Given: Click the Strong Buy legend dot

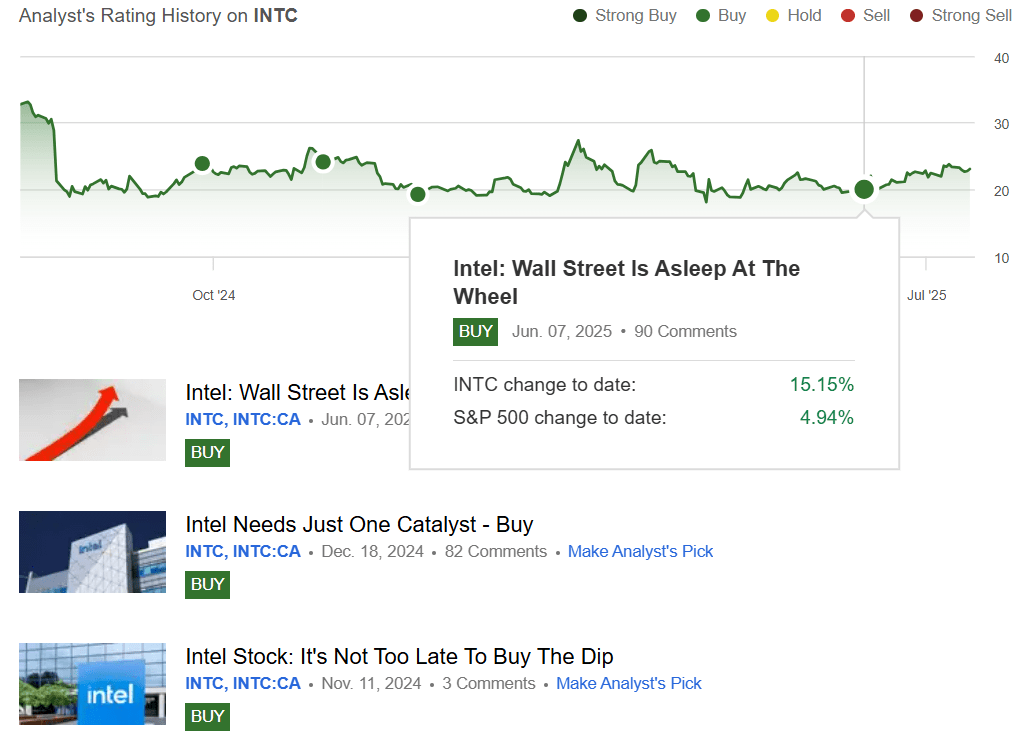Looking at the screenshot, I should pyautogui.click(x=578, y=15).
